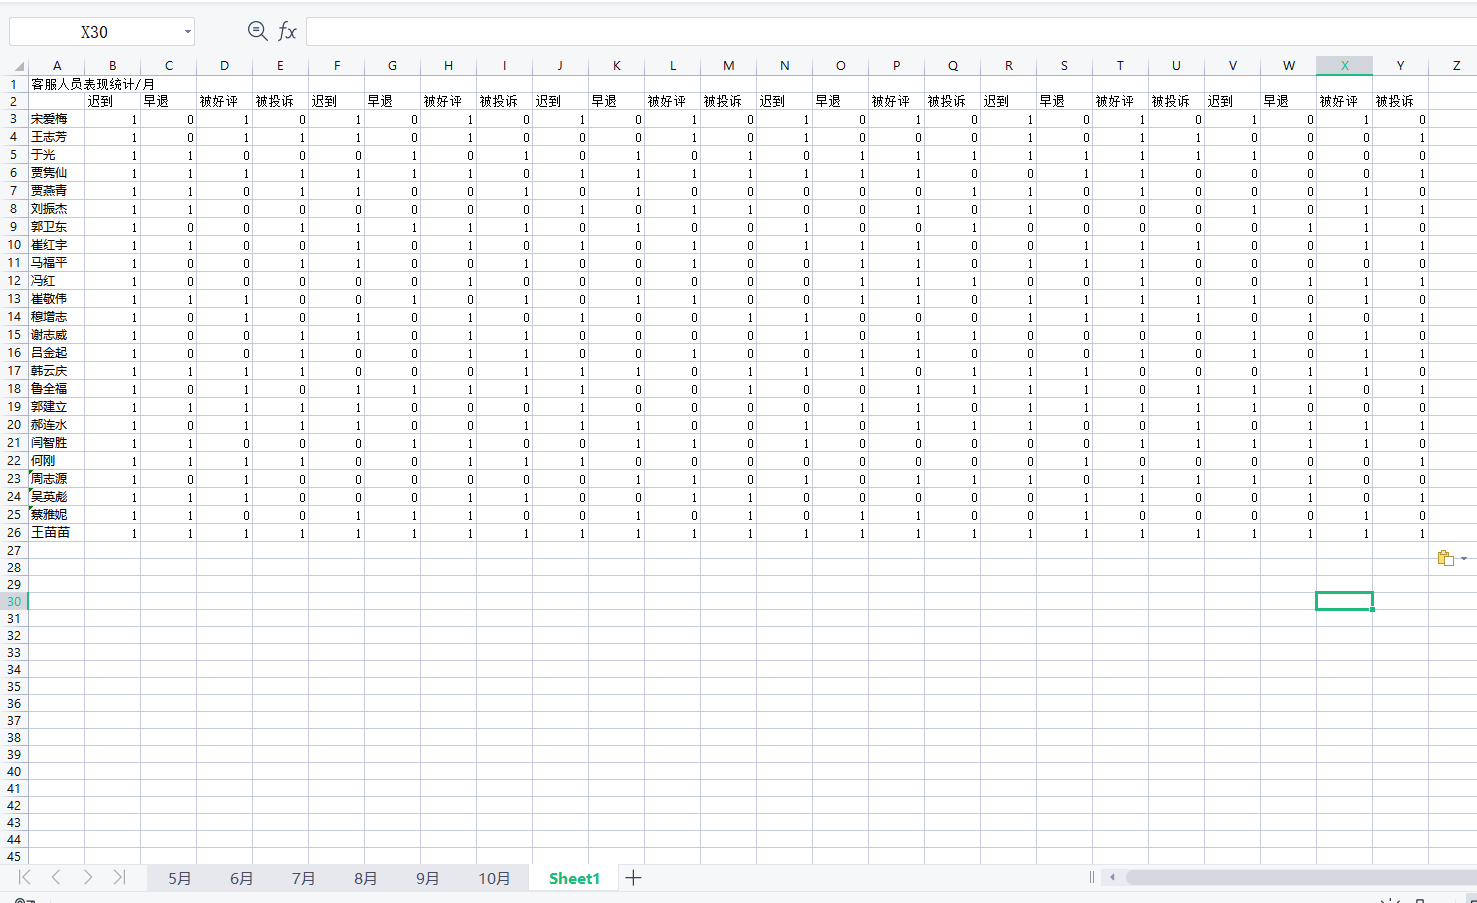Click into the formula bar input
This screenshot has height=903, width=1477.
pyautogui.click(x=890, y=32)
